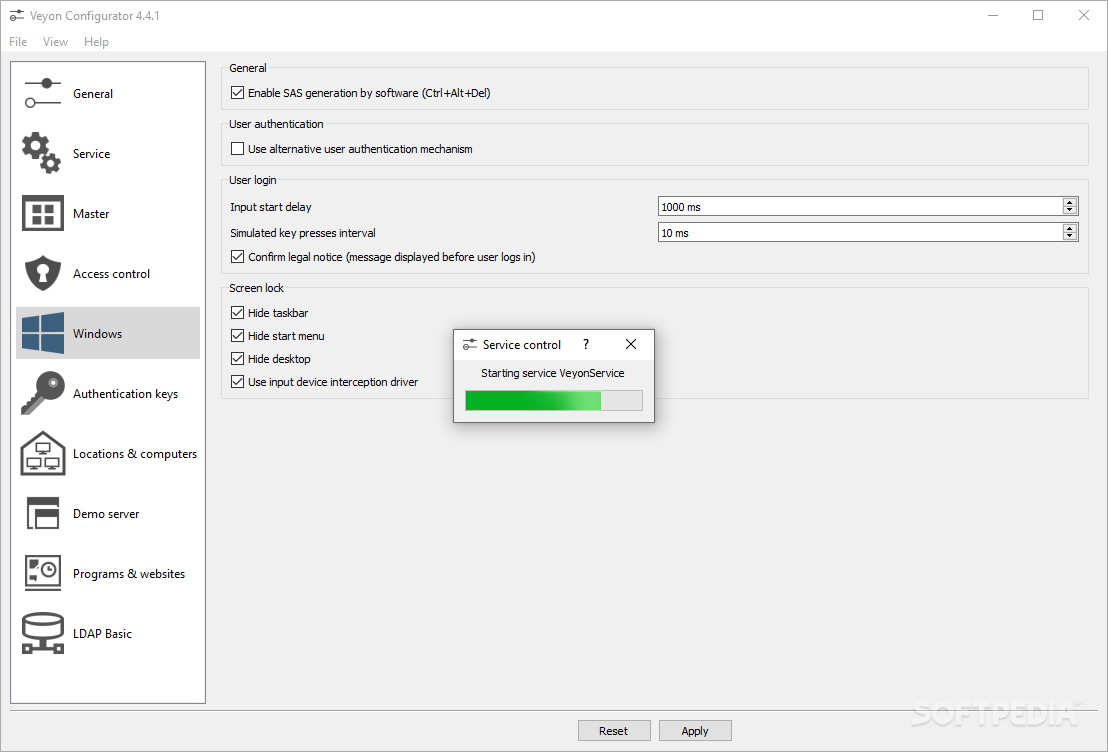Screen dimensions: 1108x752
Task: Open Programs & websites icon
Action: tap(42, 573)
